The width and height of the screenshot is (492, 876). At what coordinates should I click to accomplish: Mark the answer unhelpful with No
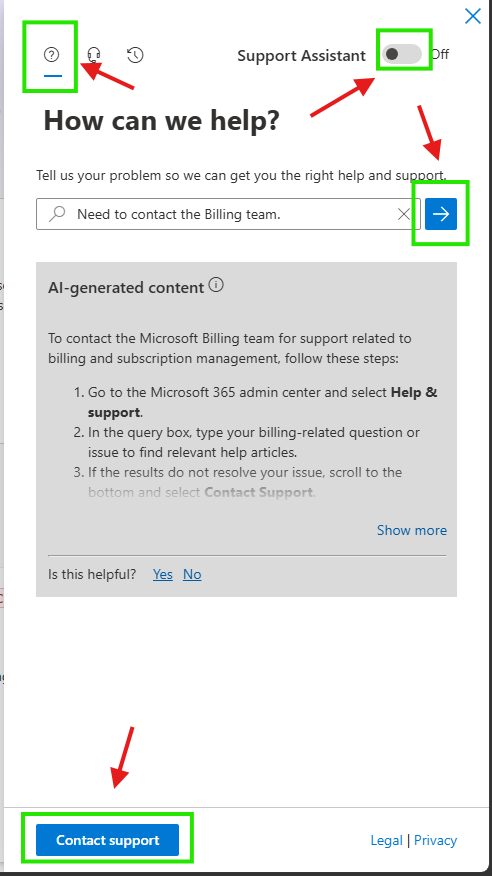pos(192,574)
